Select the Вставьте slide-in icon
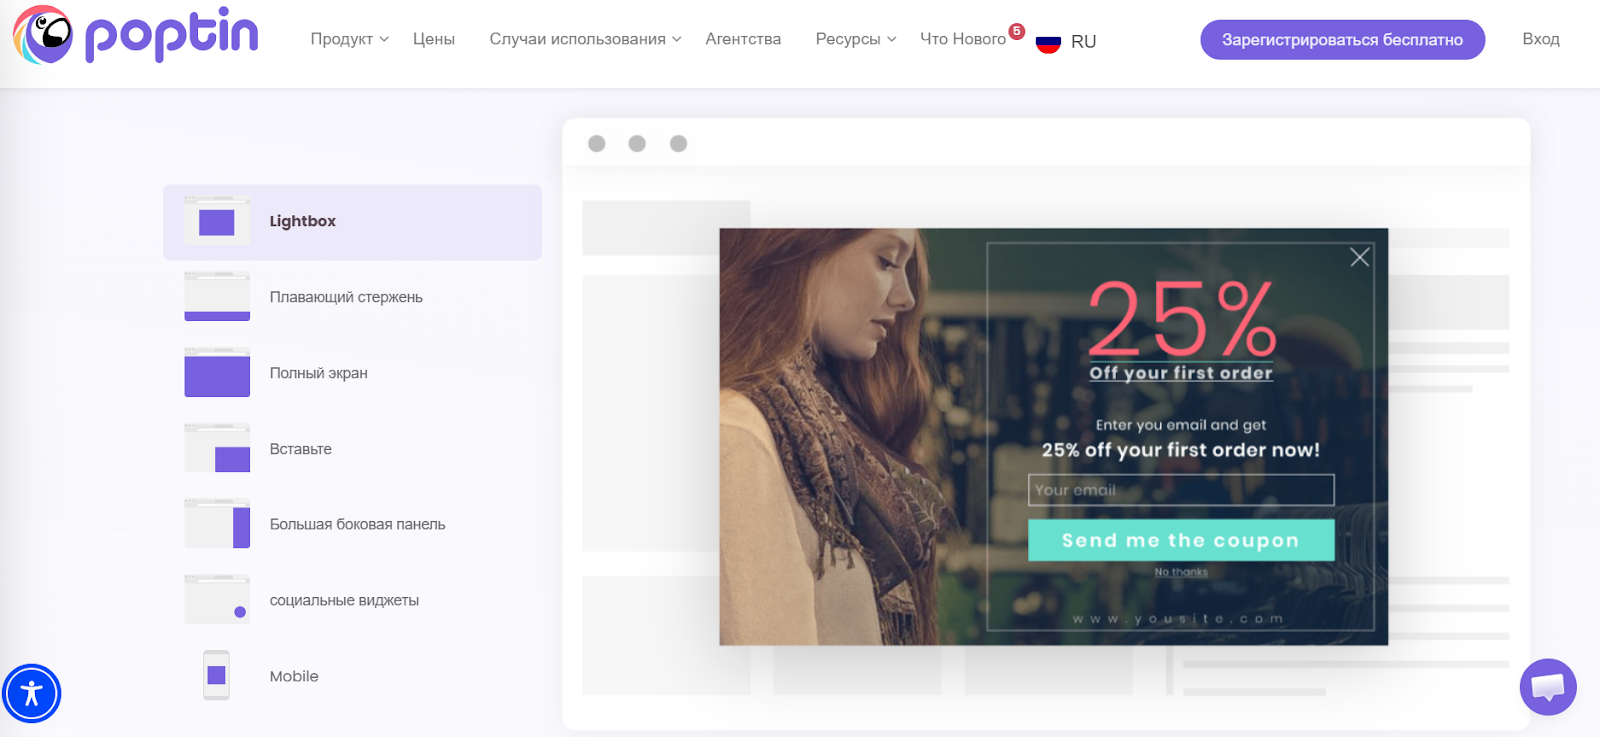 (x=217, y=448)
